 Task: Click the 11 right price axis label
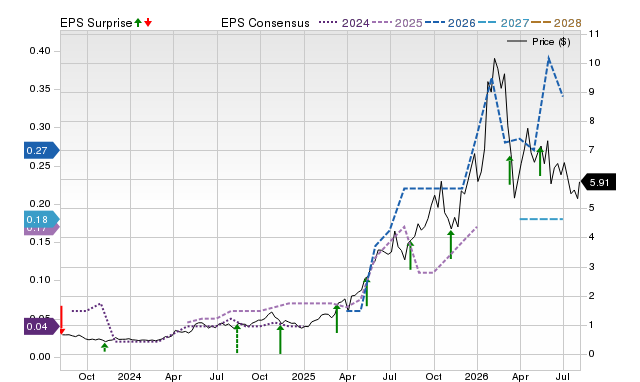(x=594, y=34)
